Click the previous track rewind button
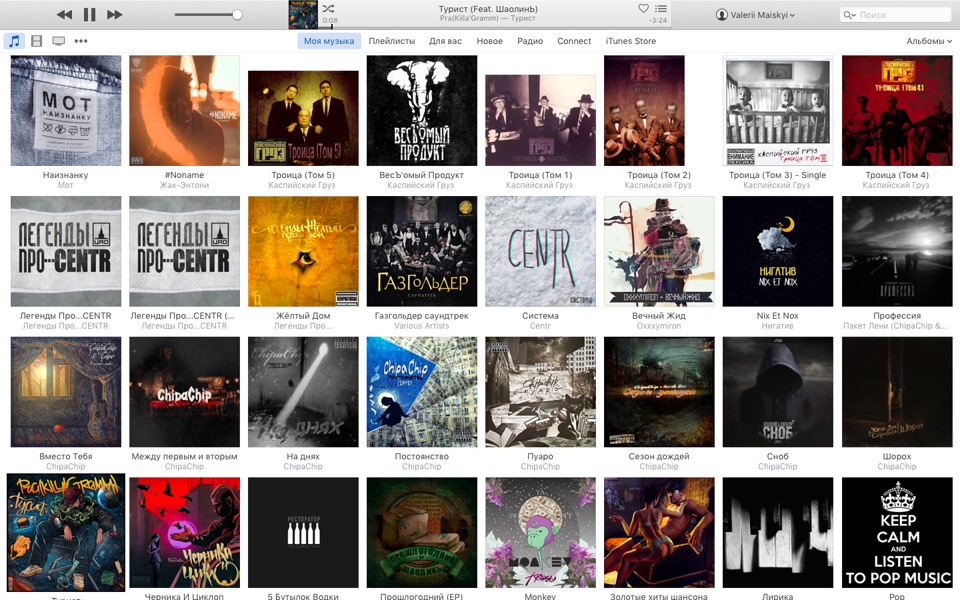Image resolution: width=960 pixels, height=600 pixels. pyautogui.click(x=64, y=14)
